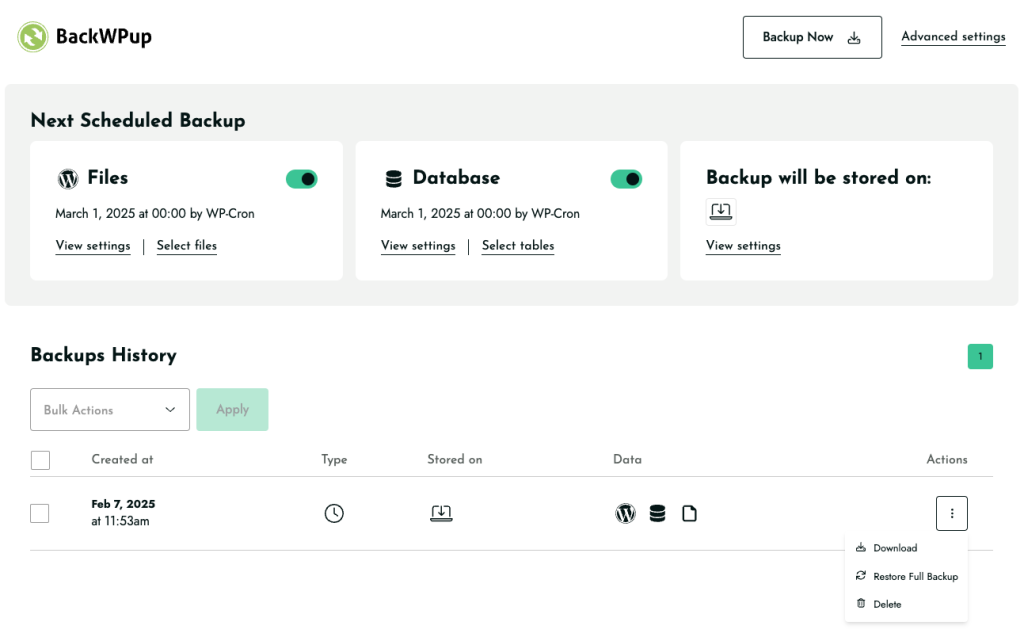Open the Bulk Actions dropdown
Image resolution: width=1024 pixels, height=637 pixels.
(109, 409)
